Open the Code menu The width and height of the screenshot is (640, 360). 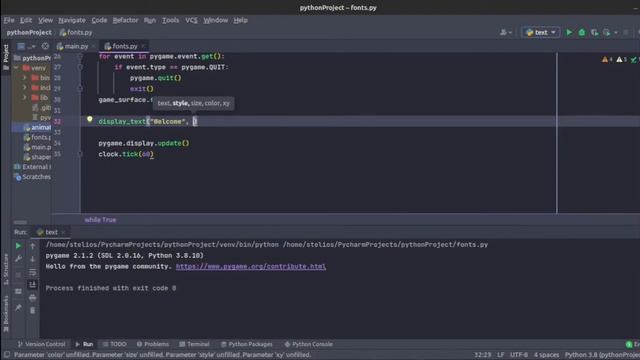click(99, 20)
